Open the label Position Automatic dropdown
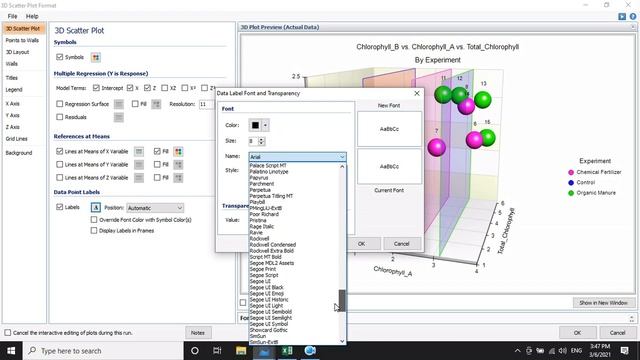 tap(155, 208)
